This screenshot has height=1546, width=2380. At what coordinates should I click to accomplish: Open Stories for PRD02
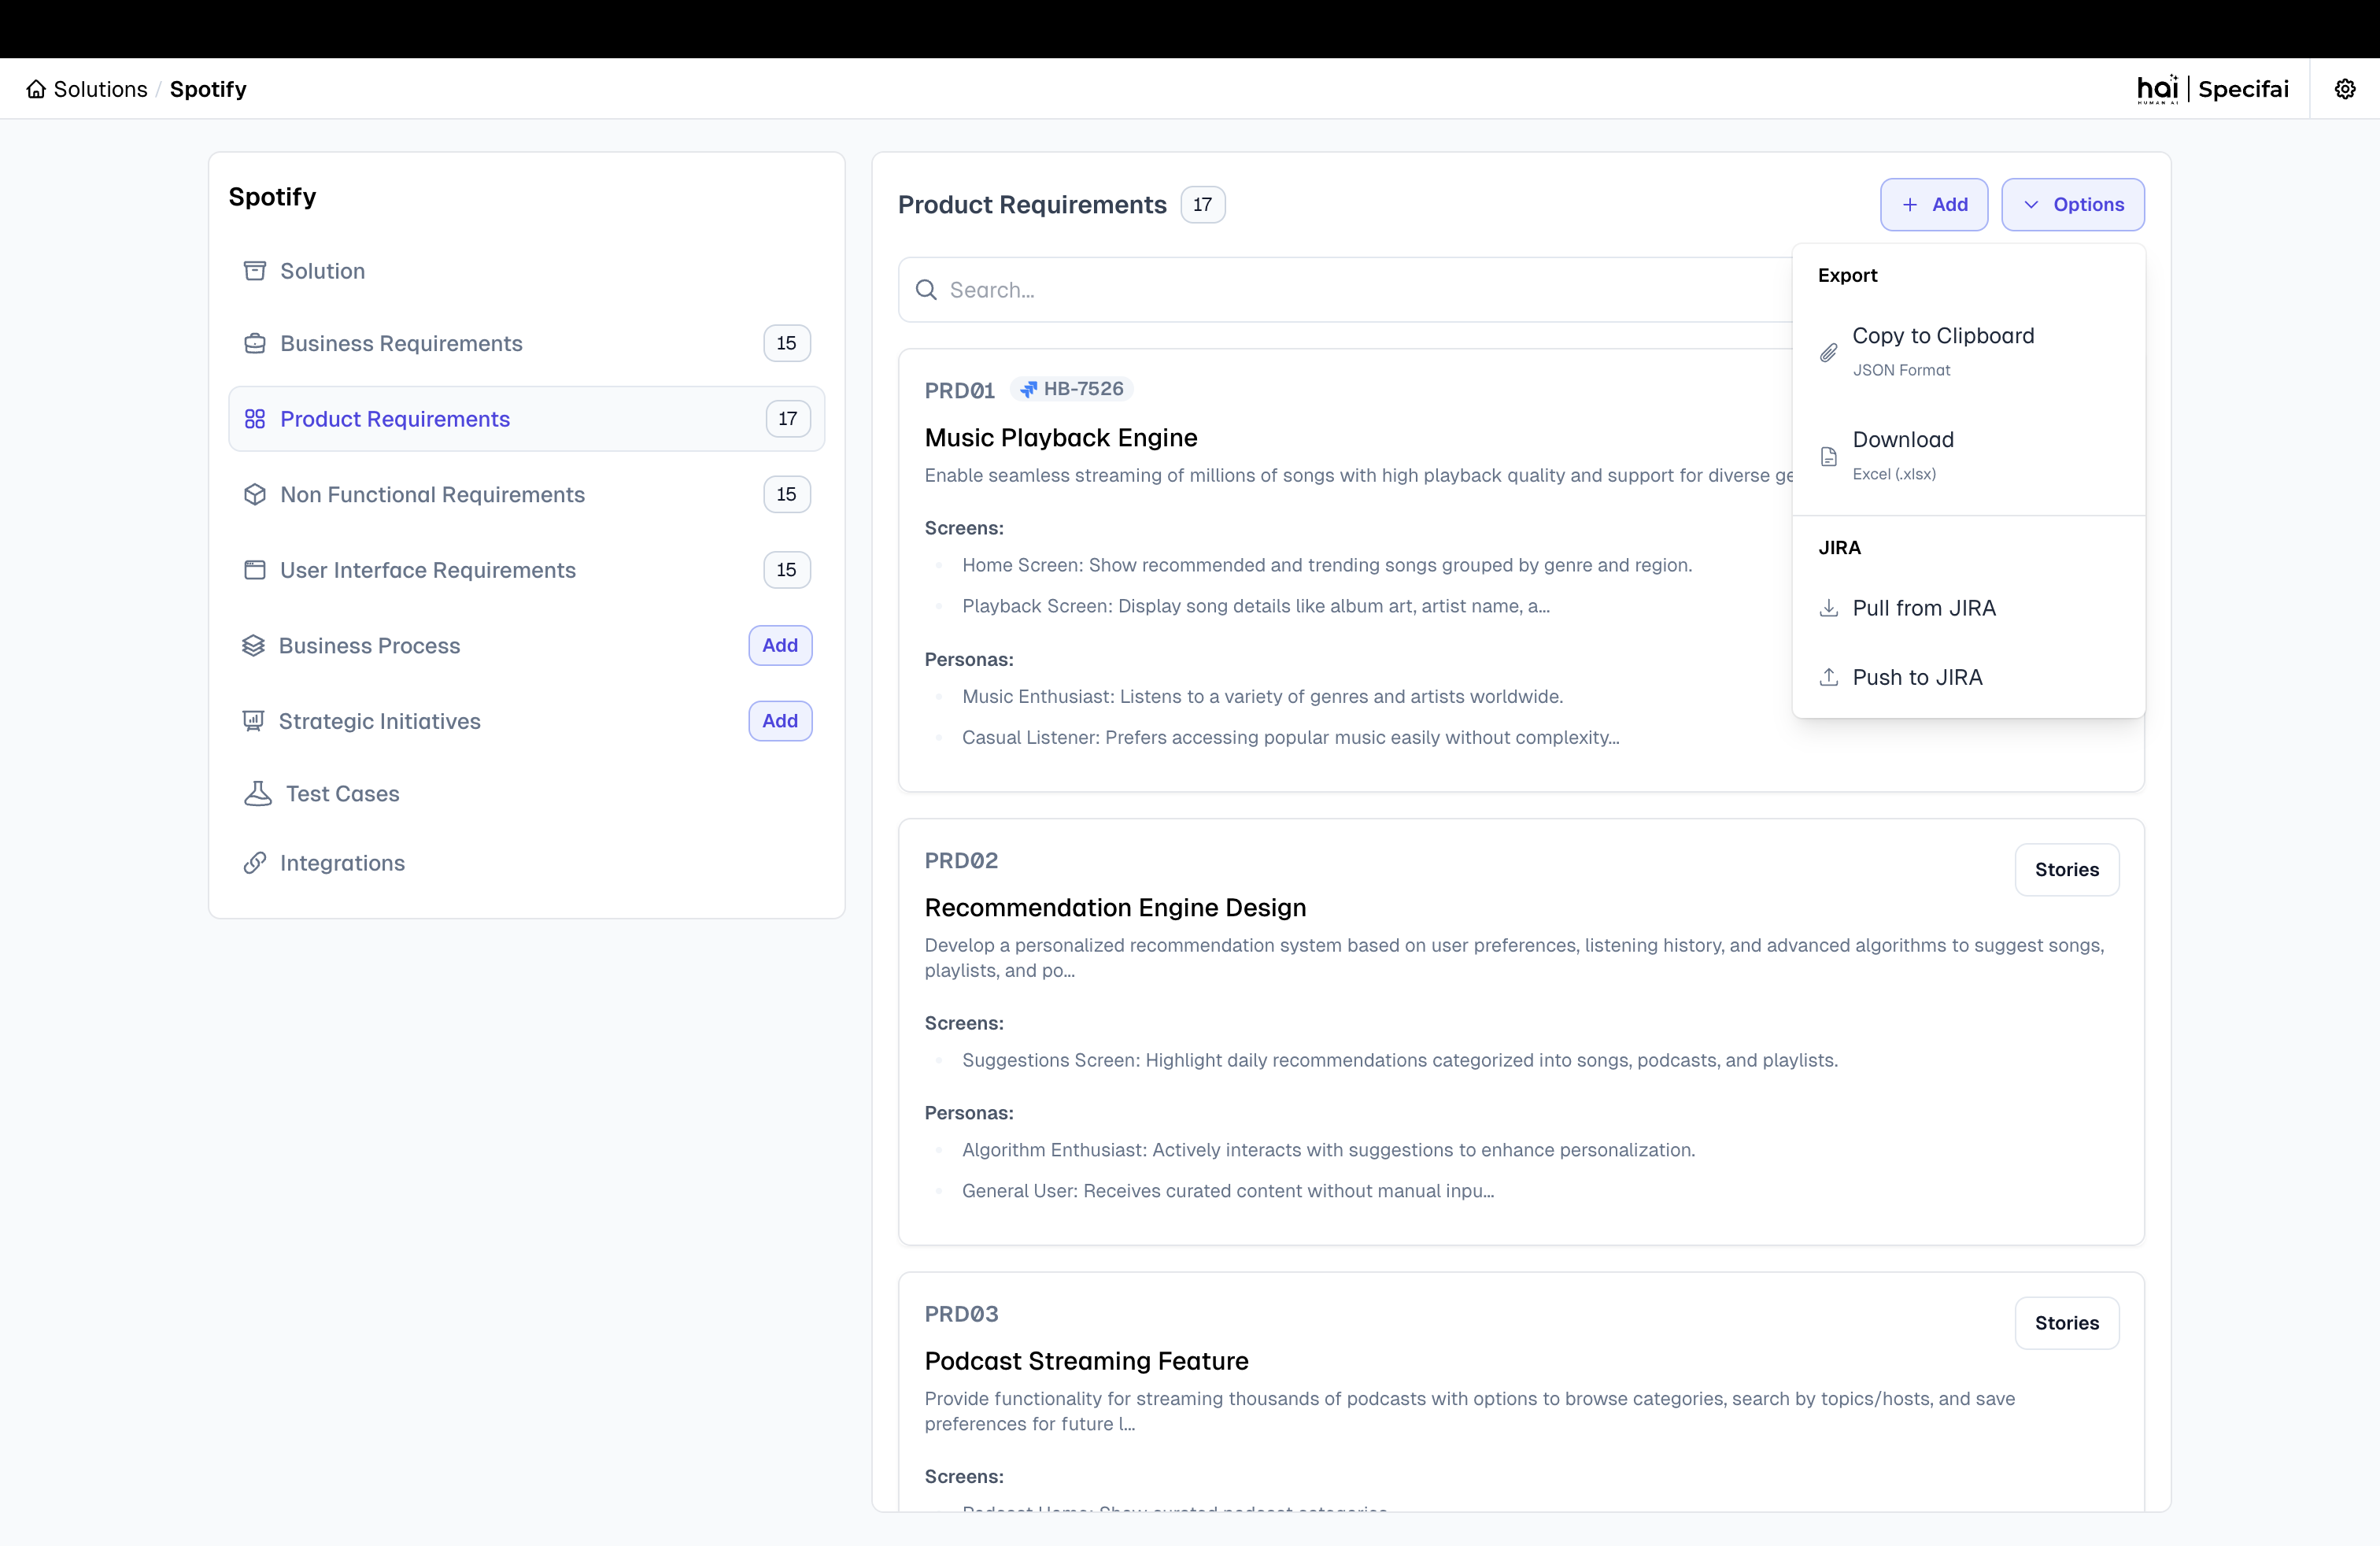pos(2066,870)
